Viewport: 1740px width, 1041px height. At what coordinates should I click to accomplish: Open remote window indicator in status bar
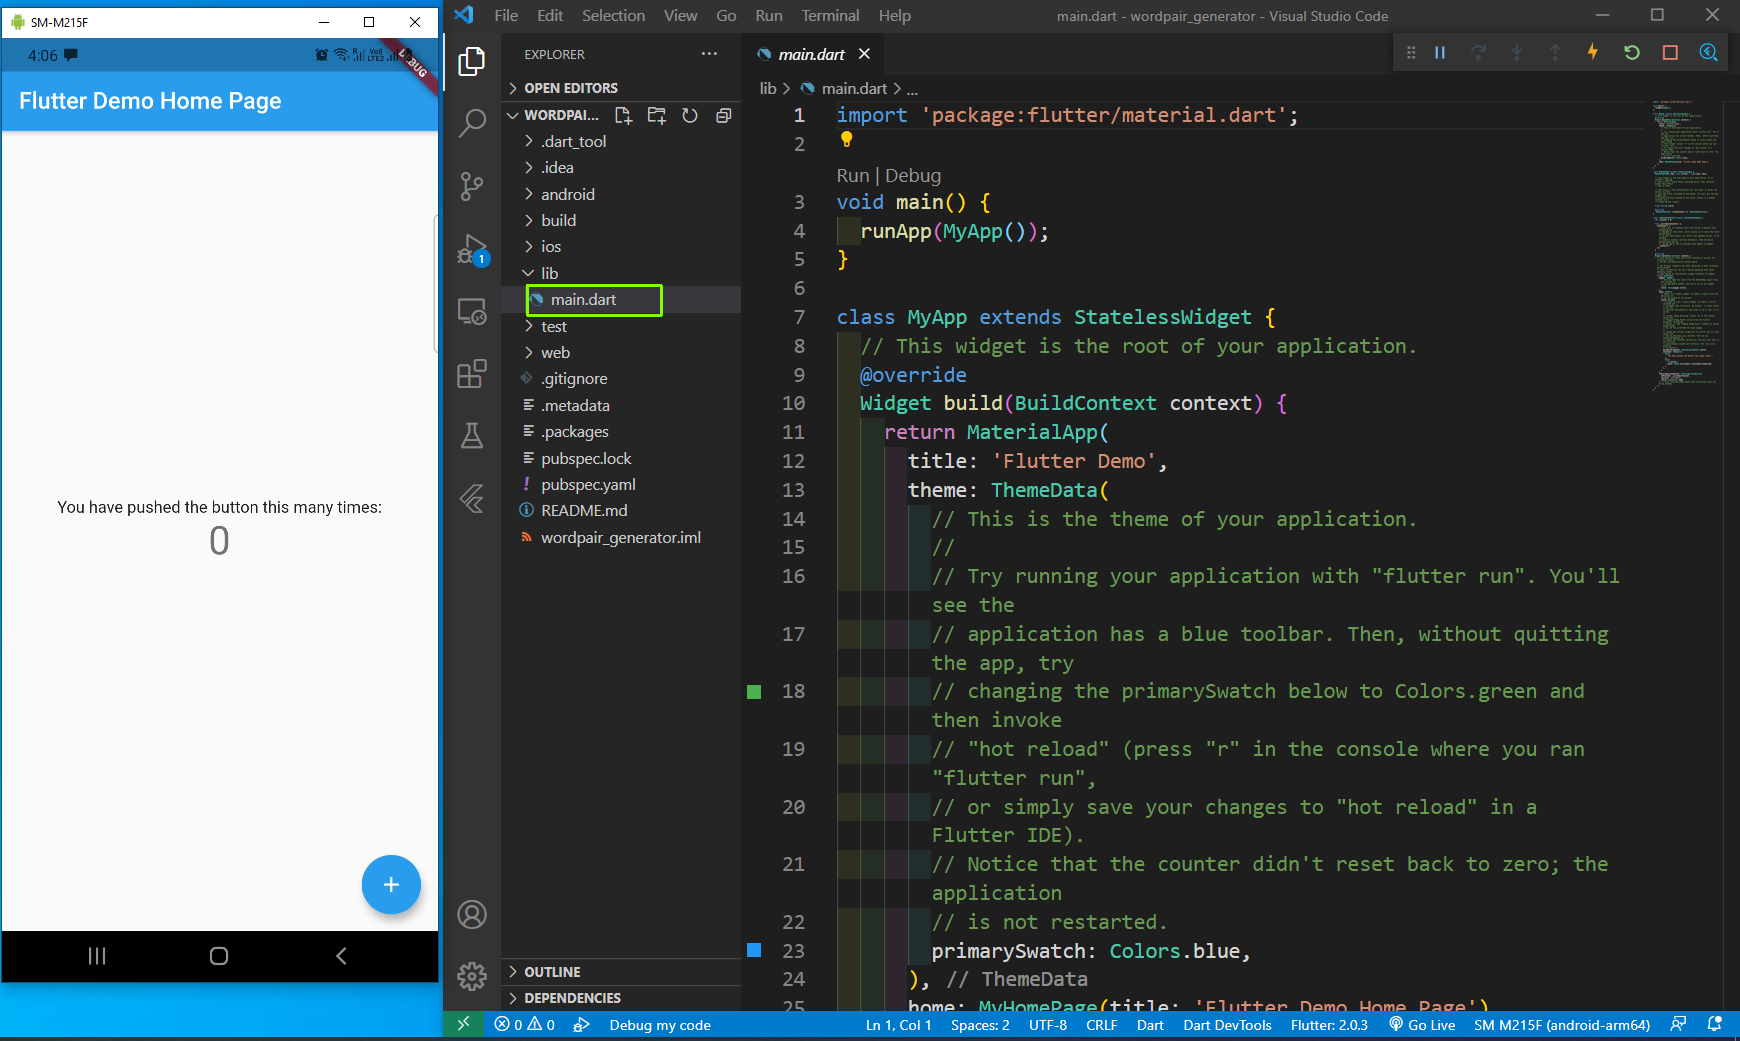pos(463,1024)
